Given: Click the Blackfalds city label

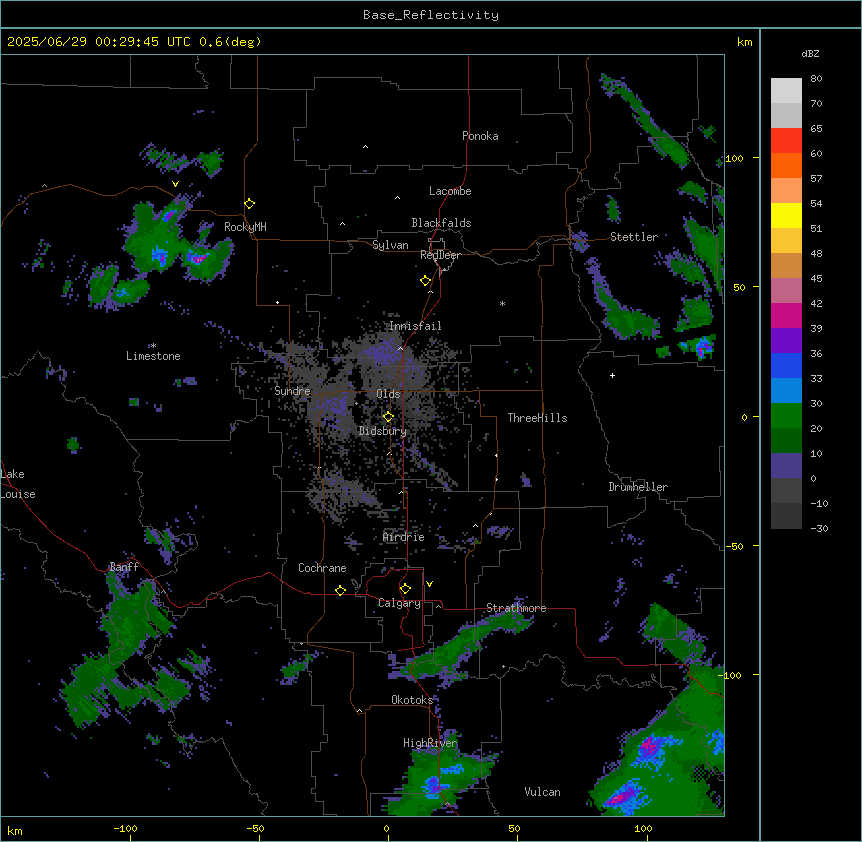Looking at the screenshot, I should tap(441, 223).
